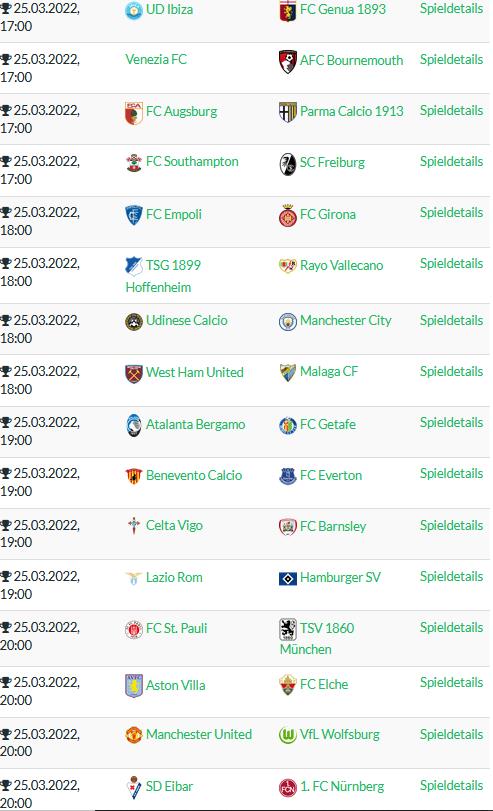The height and width of the screenshot is (811, 493).
Task: Open the TSG 1899 Hoffenheim team link
Action: 163,276
